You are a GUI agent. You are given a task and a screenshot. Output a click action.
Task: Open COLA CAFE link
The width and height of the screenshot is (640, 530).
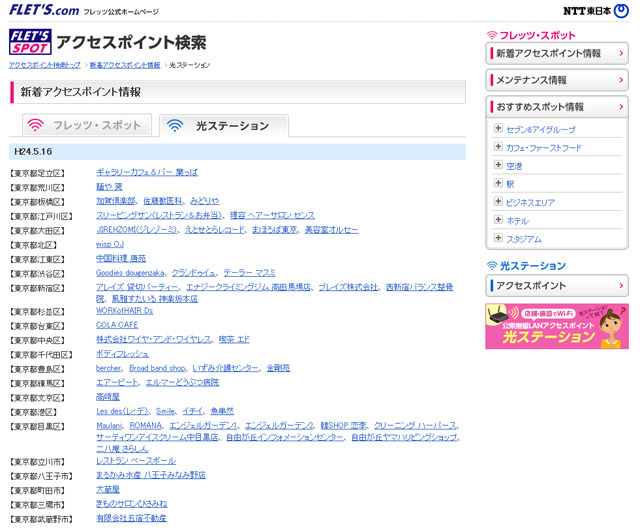[117, 325]
